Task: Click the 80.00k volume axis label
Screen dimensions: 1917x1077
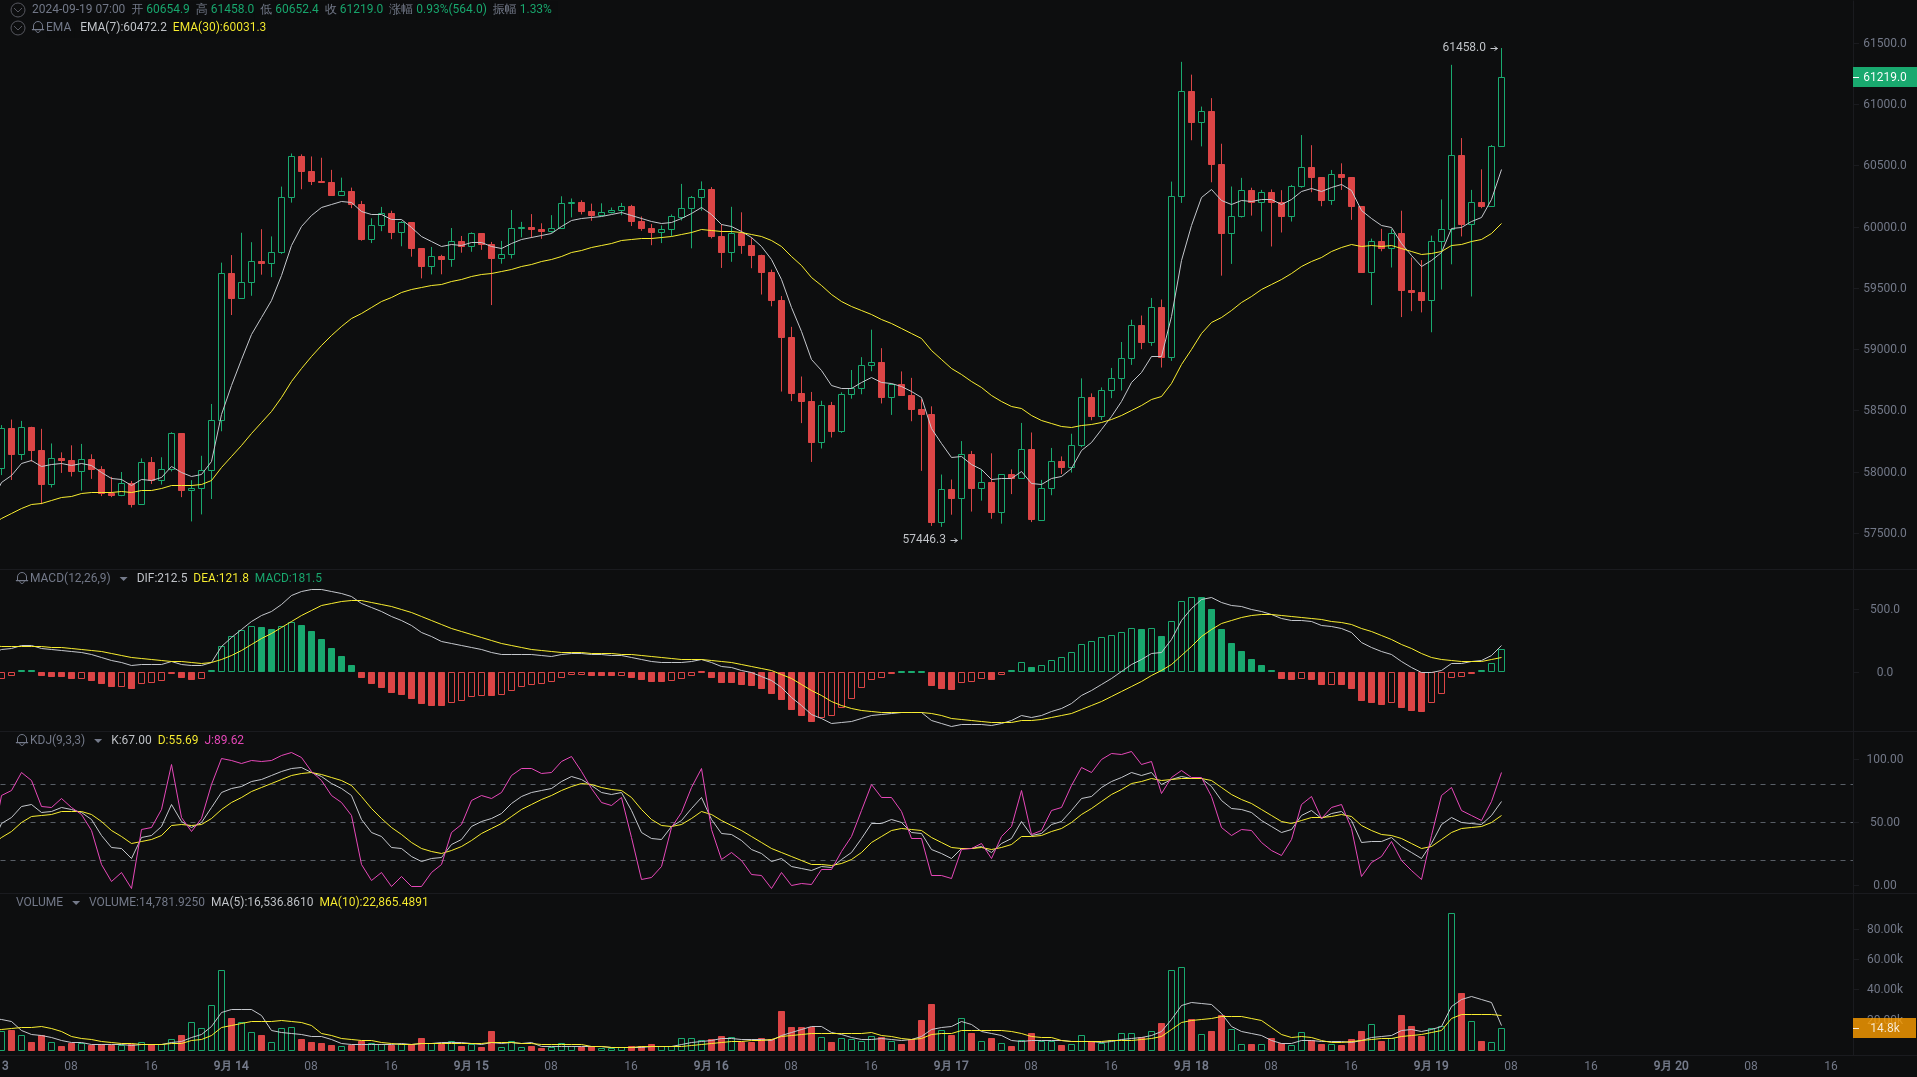Action: pyautogui.click(x=1884, y=929)
